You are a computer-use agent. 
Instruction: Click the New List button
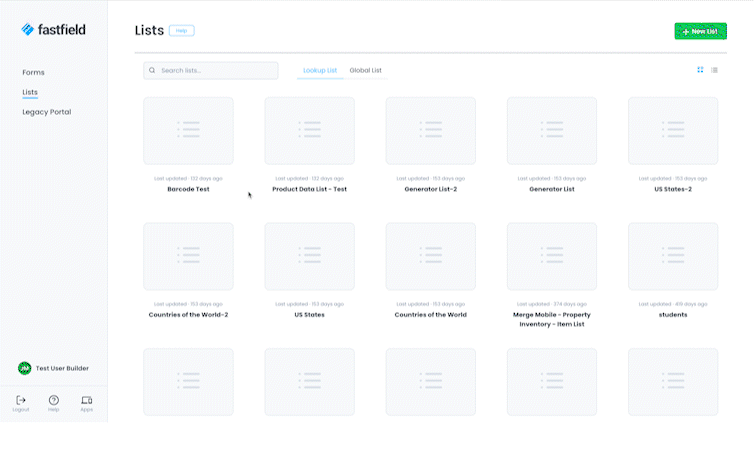pyautogui.click(x=700, y=31)
